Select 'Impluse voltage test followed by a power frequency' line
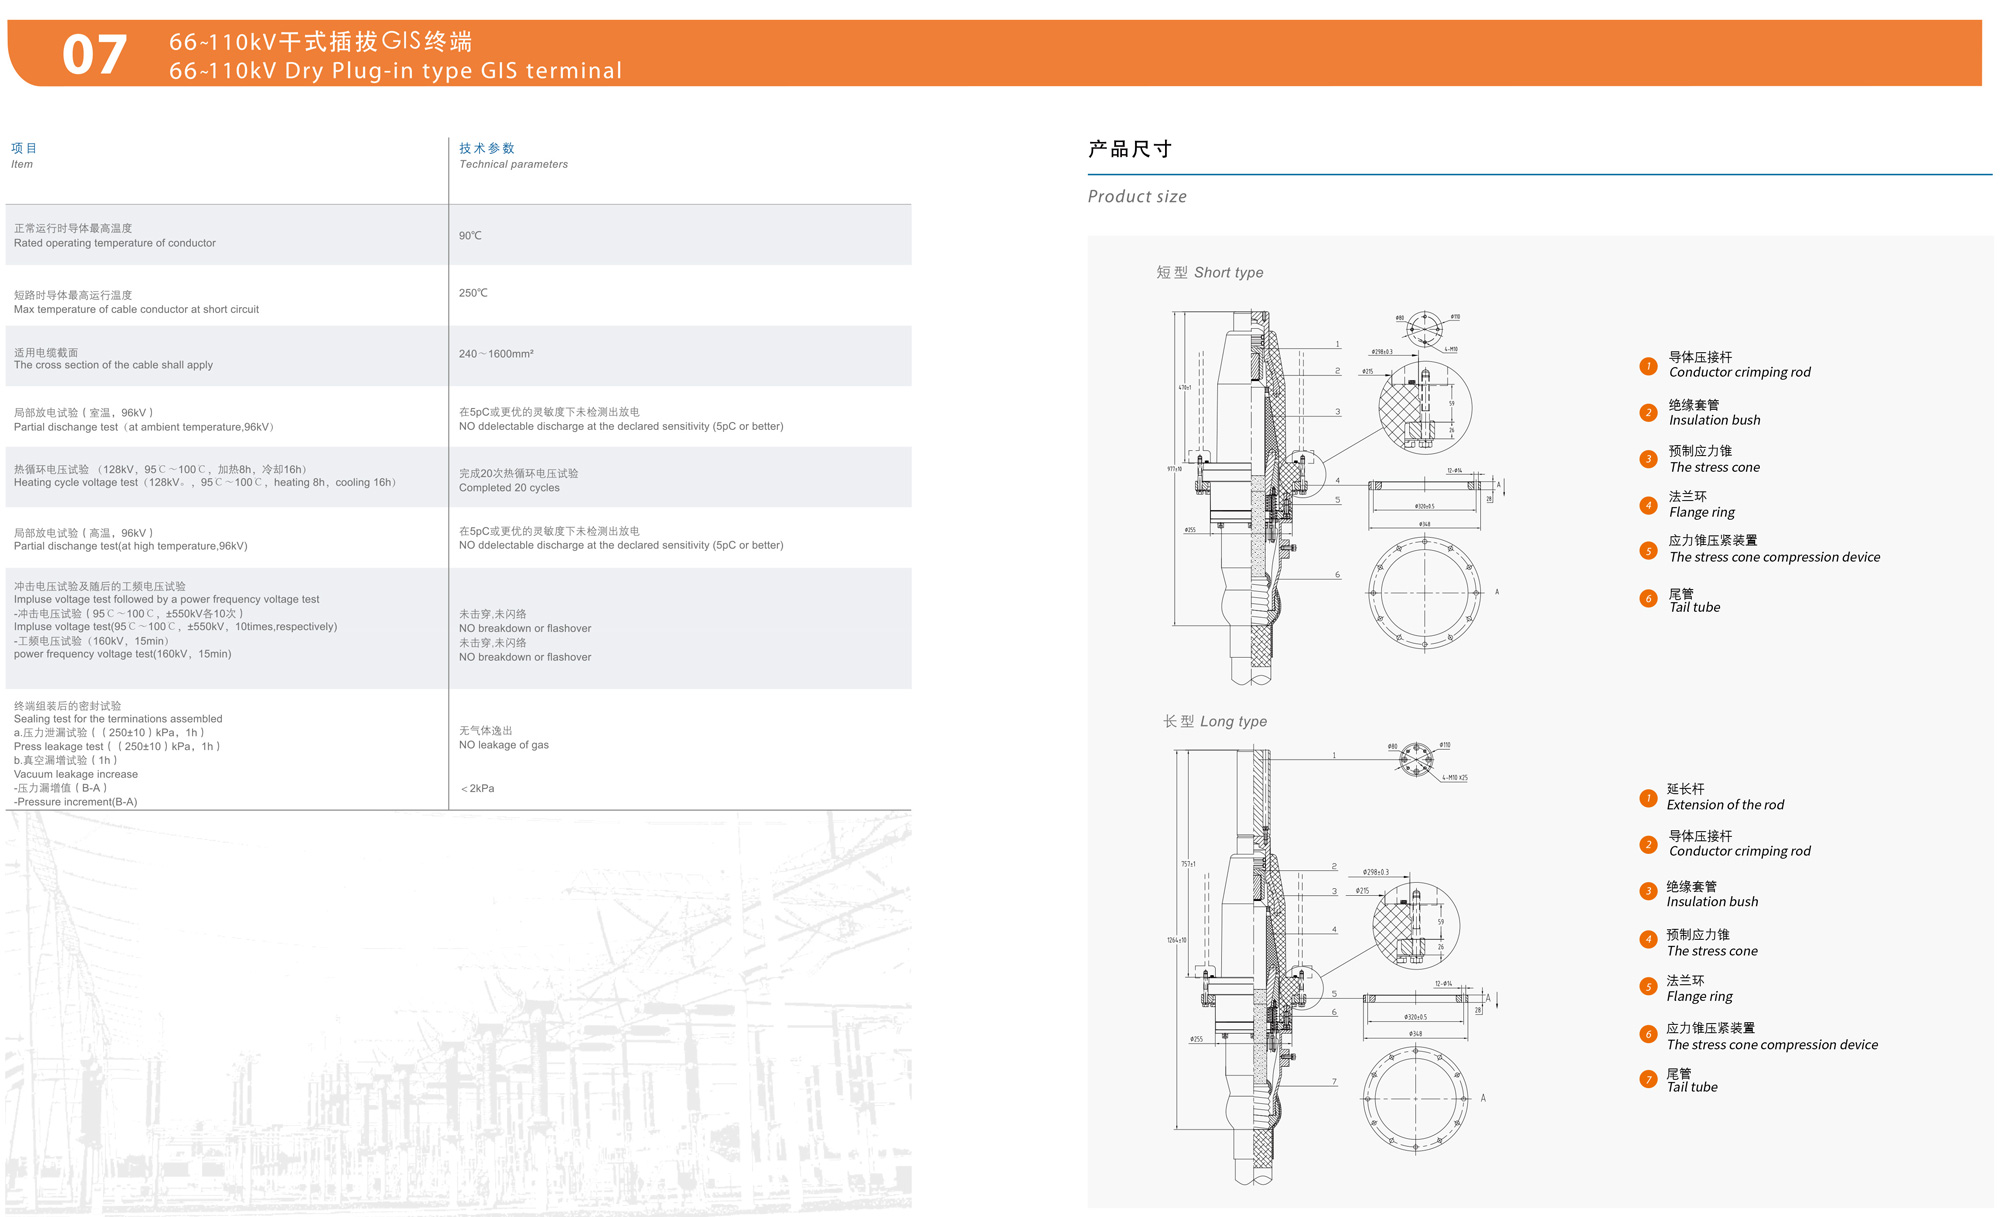 167,599
